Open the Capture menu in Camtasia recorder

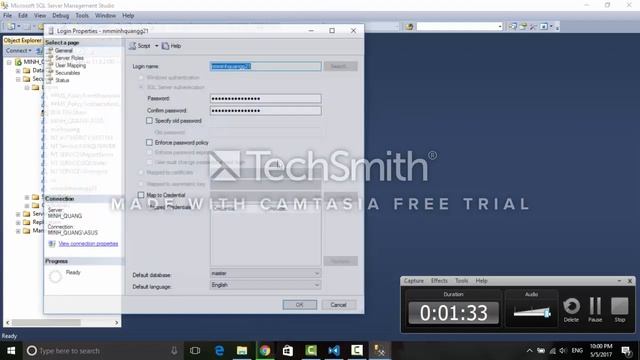pyautogui.click(x=413, y=281)
